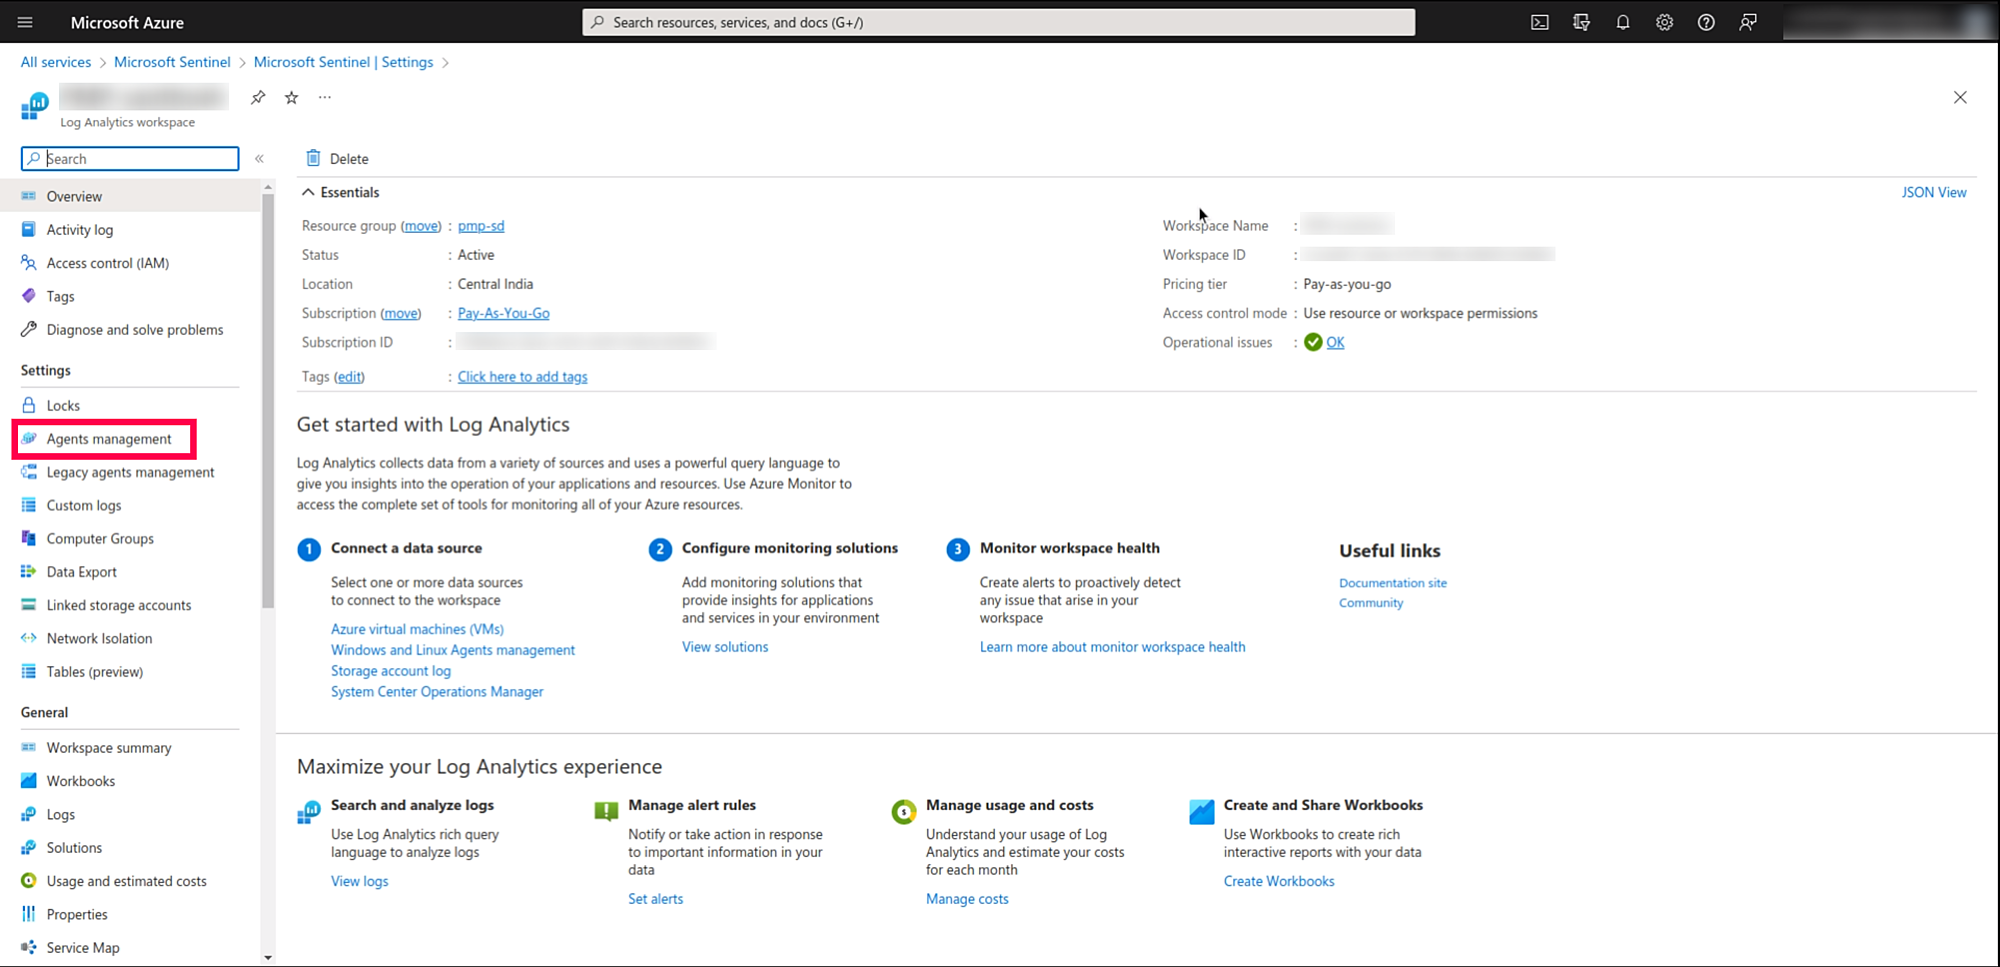Close the workspace blade

pyautogui.click(x=1960, y=97)
